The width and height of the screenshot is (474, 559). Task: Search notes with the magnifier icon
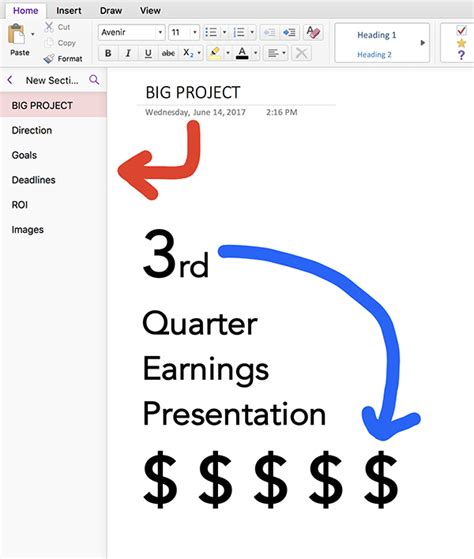(94, 80)
